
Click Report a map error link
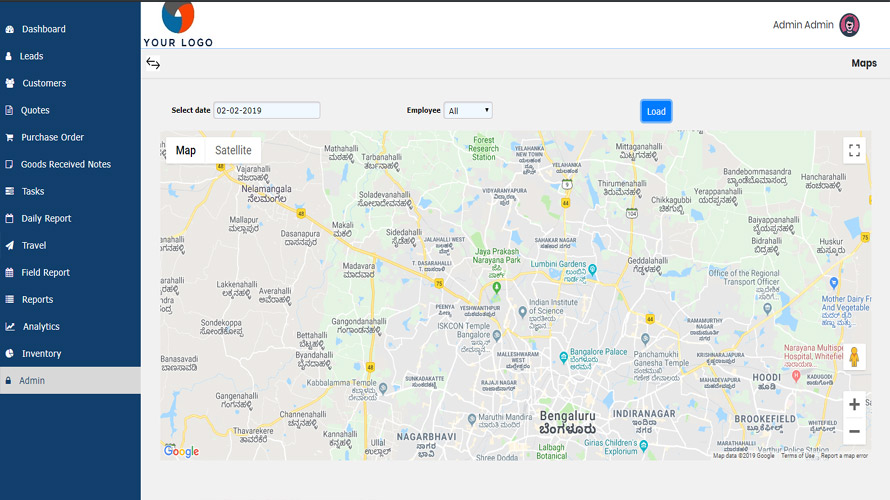[x=844, y=456]
